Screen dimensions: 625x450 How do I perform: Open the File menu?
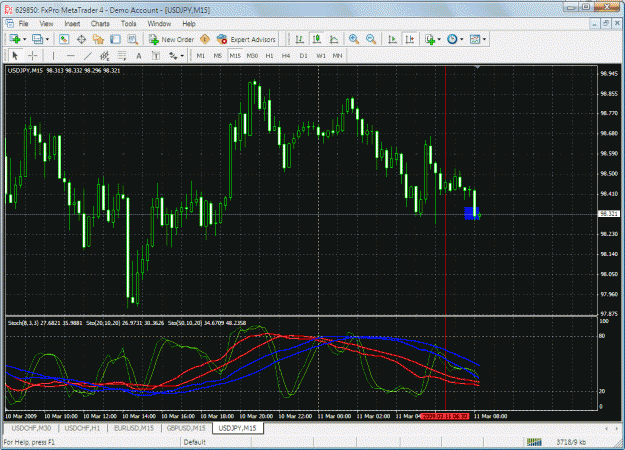point(24,24)
